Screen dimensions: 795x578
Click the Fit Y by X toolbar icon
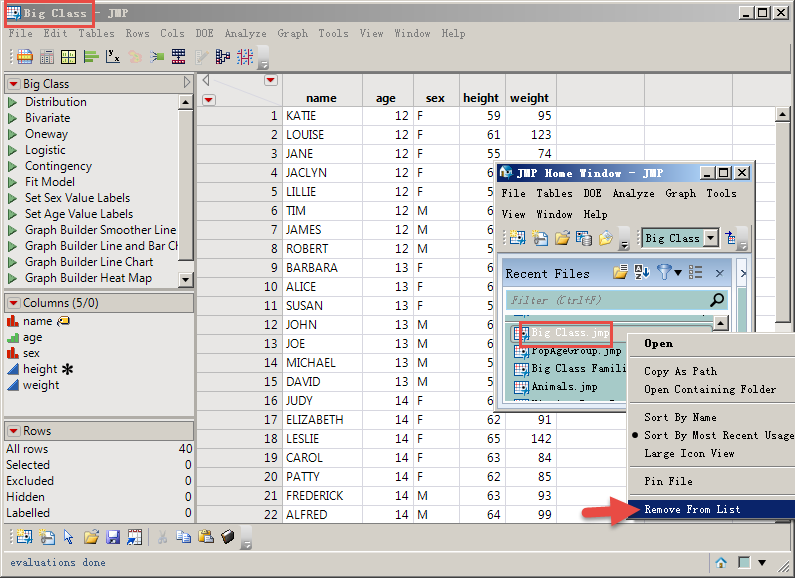tap(113, 57)
